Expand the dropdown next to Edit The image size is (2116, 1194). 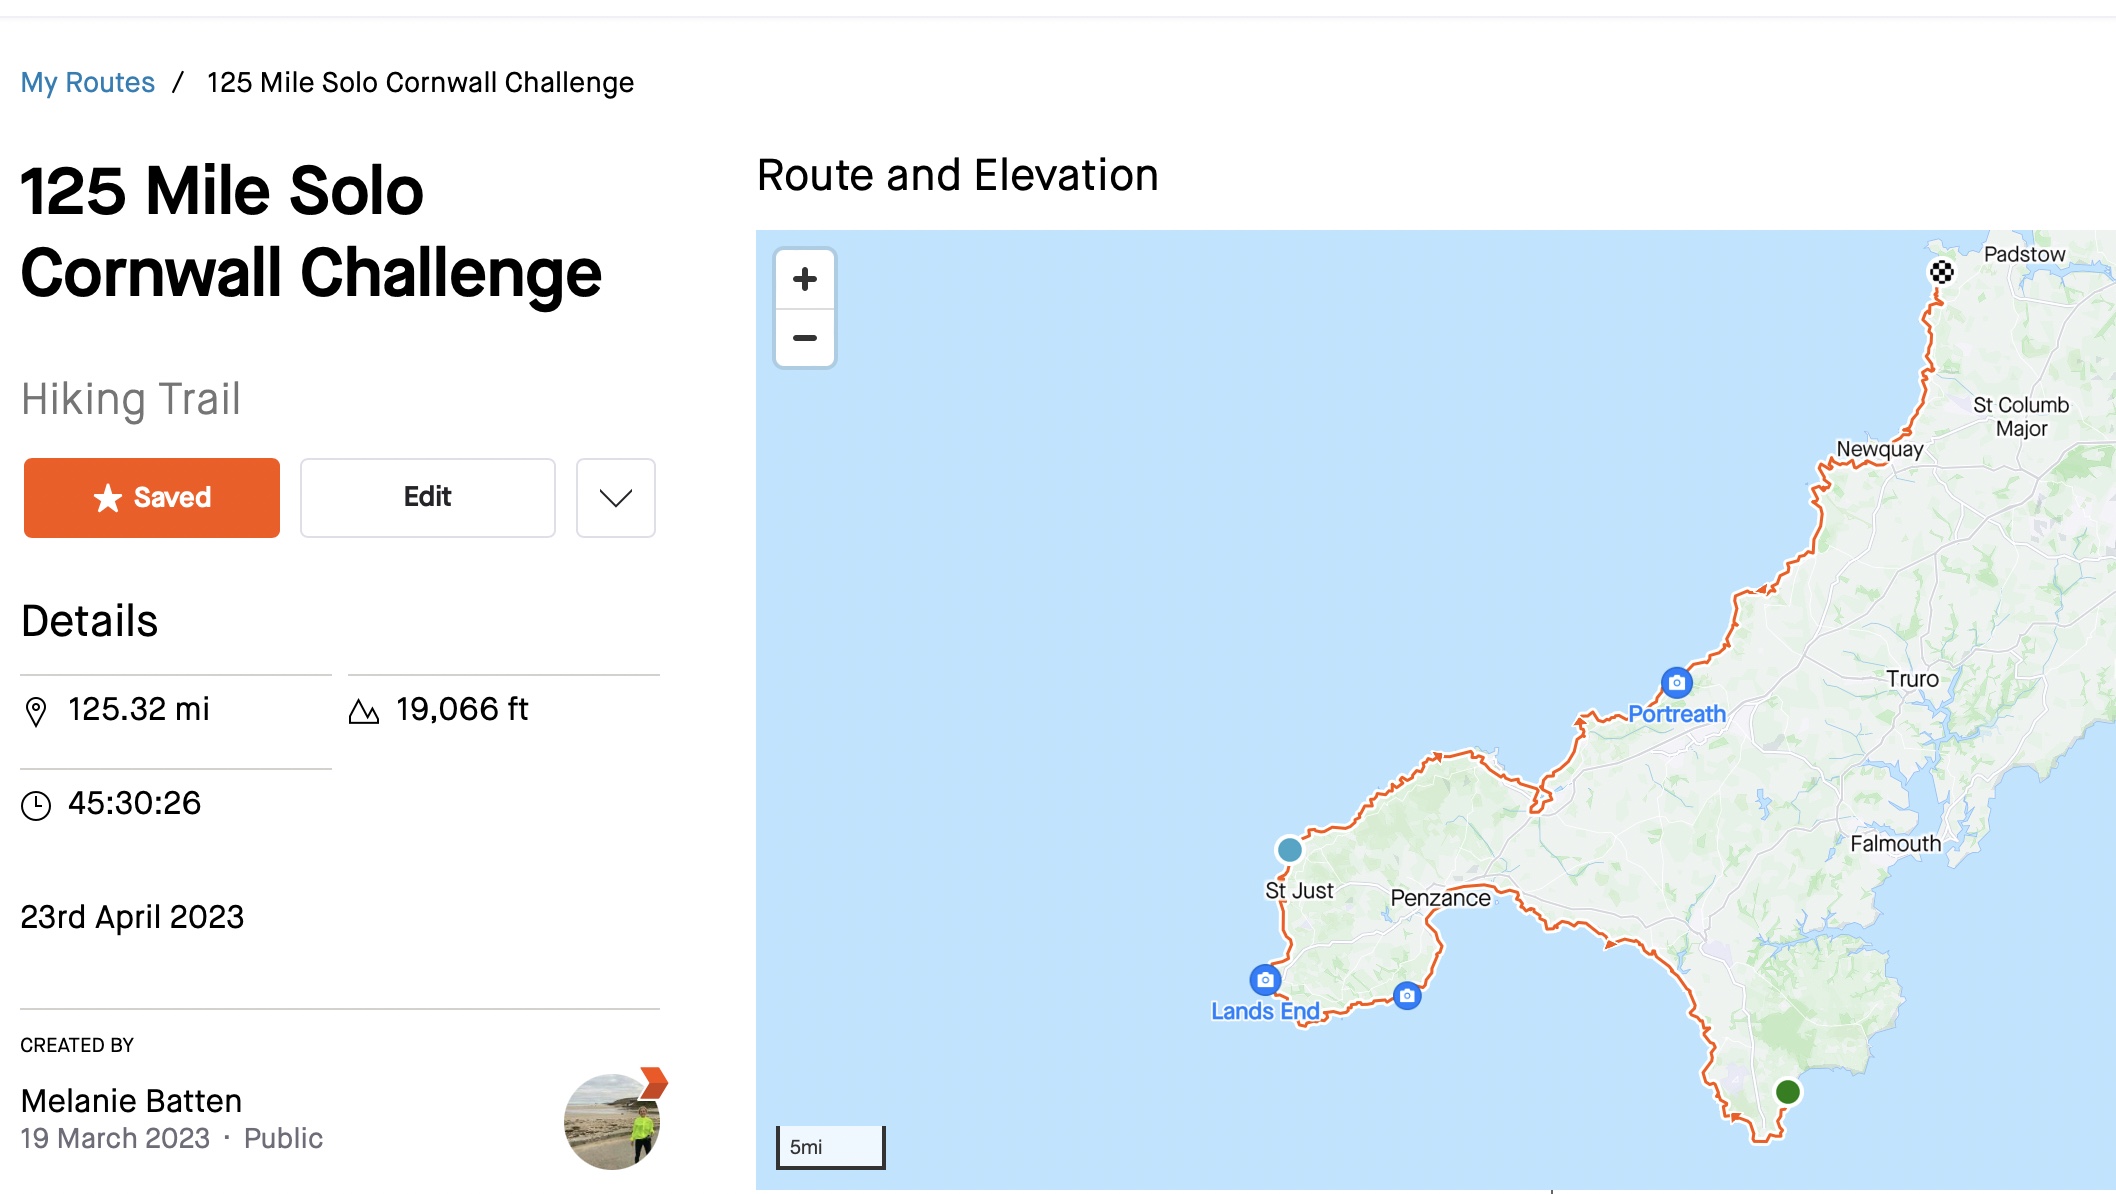616,498
